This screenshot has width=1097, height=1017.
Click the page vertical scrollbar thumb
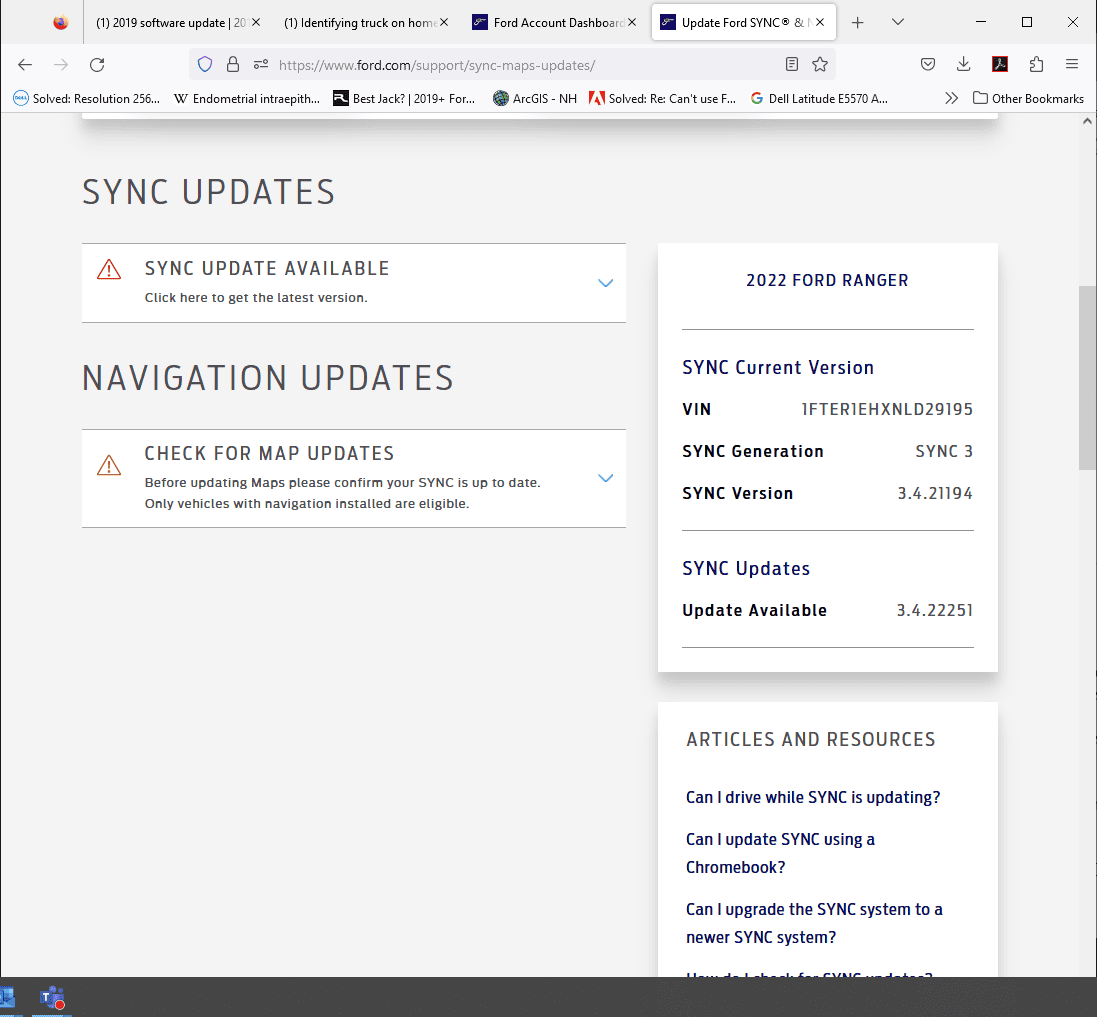[x=1087, y=378]
